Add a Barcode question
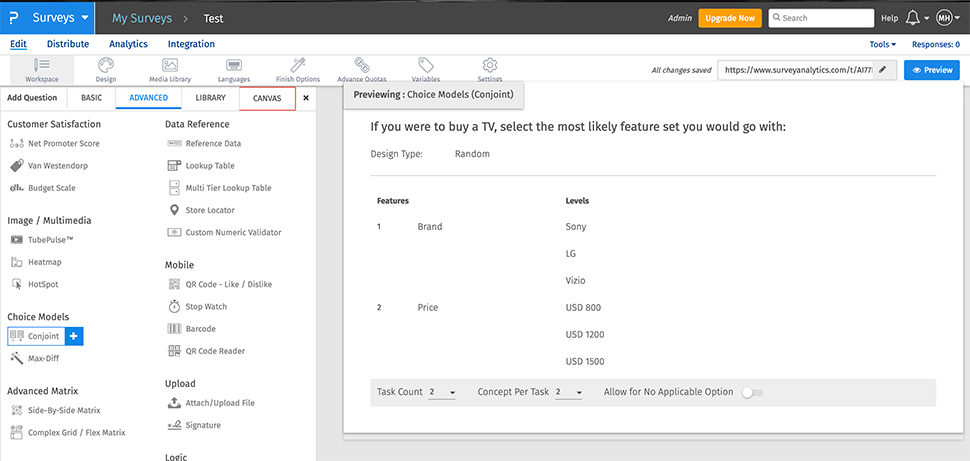The image size is (970, 461). [x=192, y=329]
